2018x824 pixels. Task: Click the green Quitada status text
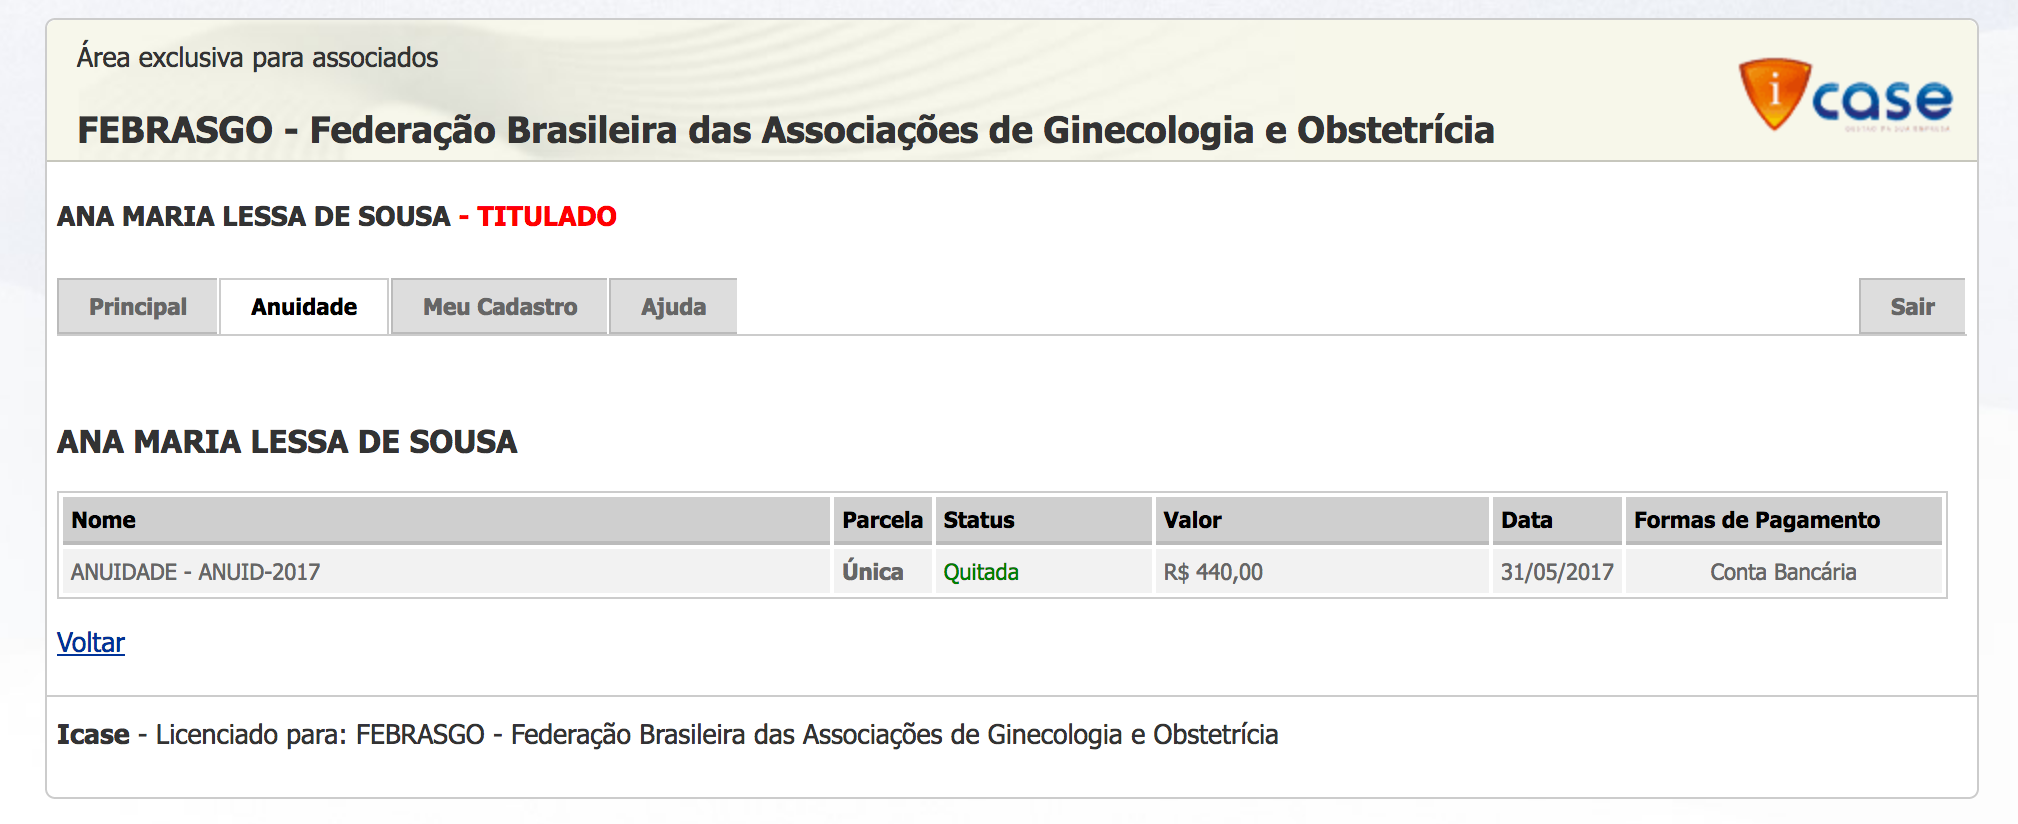click(981, 572)
